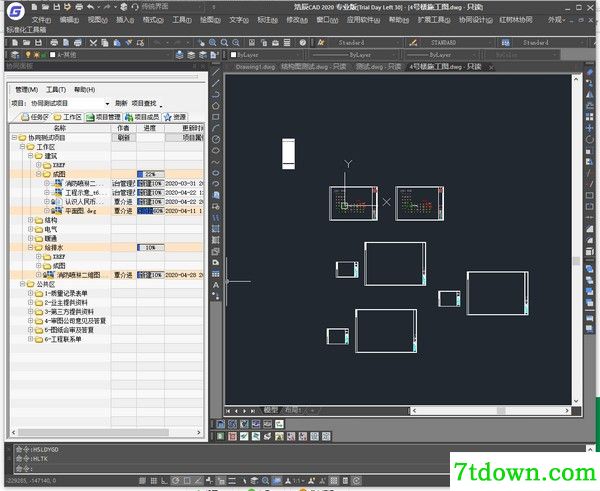The height and width of the screenshot is (491, 600).
Task: Open the layer properties manager icon
Action: (15, 55)
